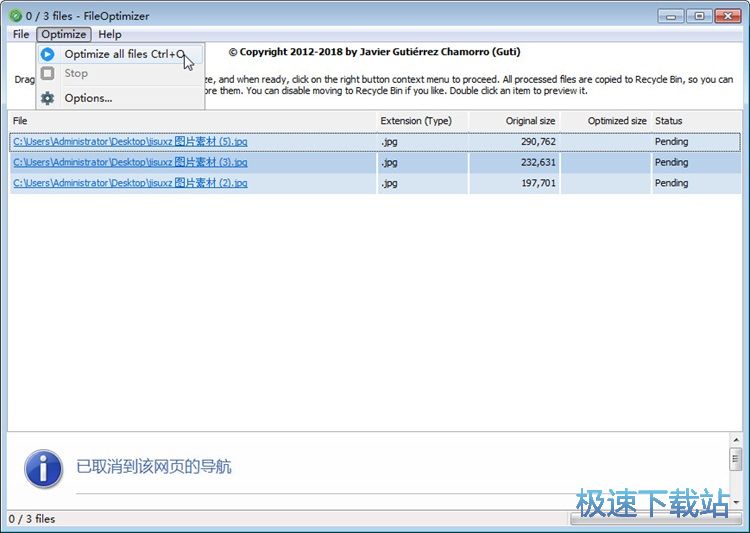Click .jpg extension cell in 图片素材 (3) row
This screenshot has width=750, height=533.
(422, 162)
